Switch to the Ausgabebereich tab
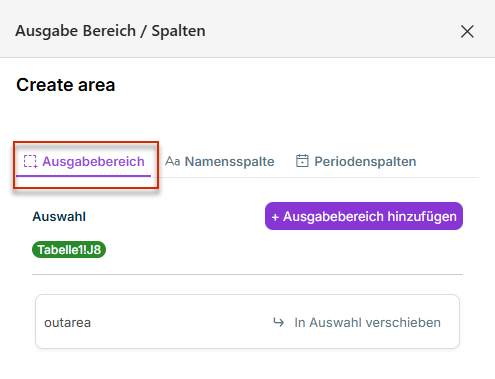 (x=84, y=162)
